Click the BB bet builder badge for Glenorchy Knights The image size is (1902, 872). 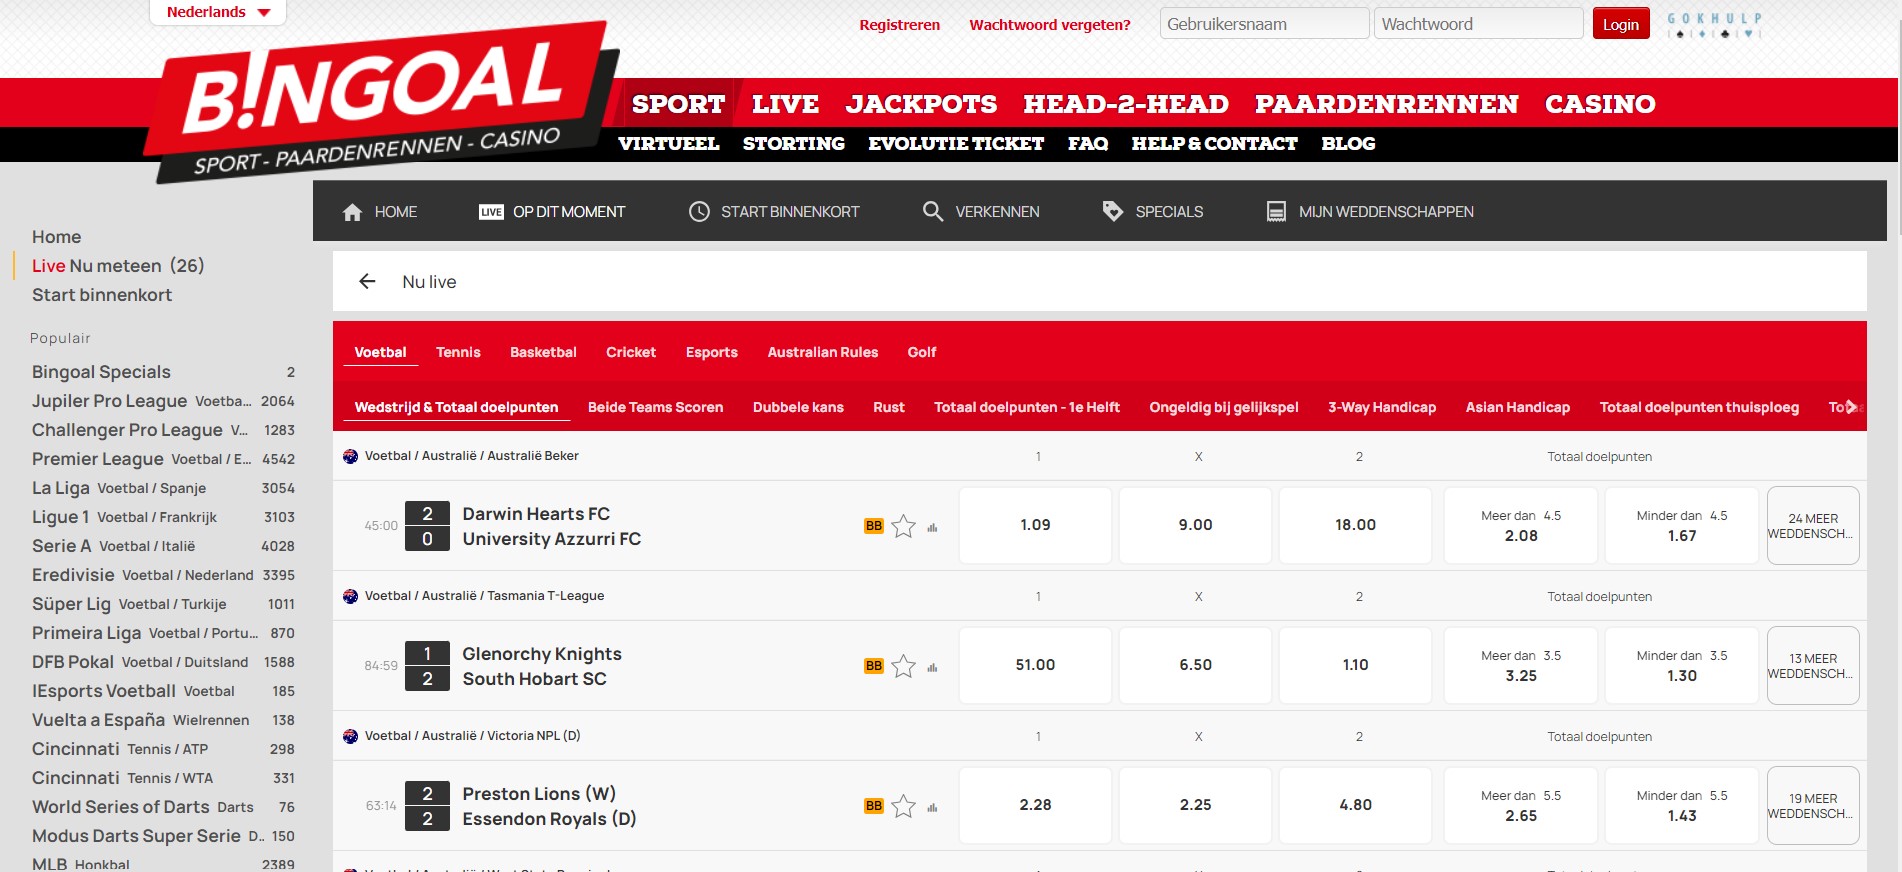point(874,666)
